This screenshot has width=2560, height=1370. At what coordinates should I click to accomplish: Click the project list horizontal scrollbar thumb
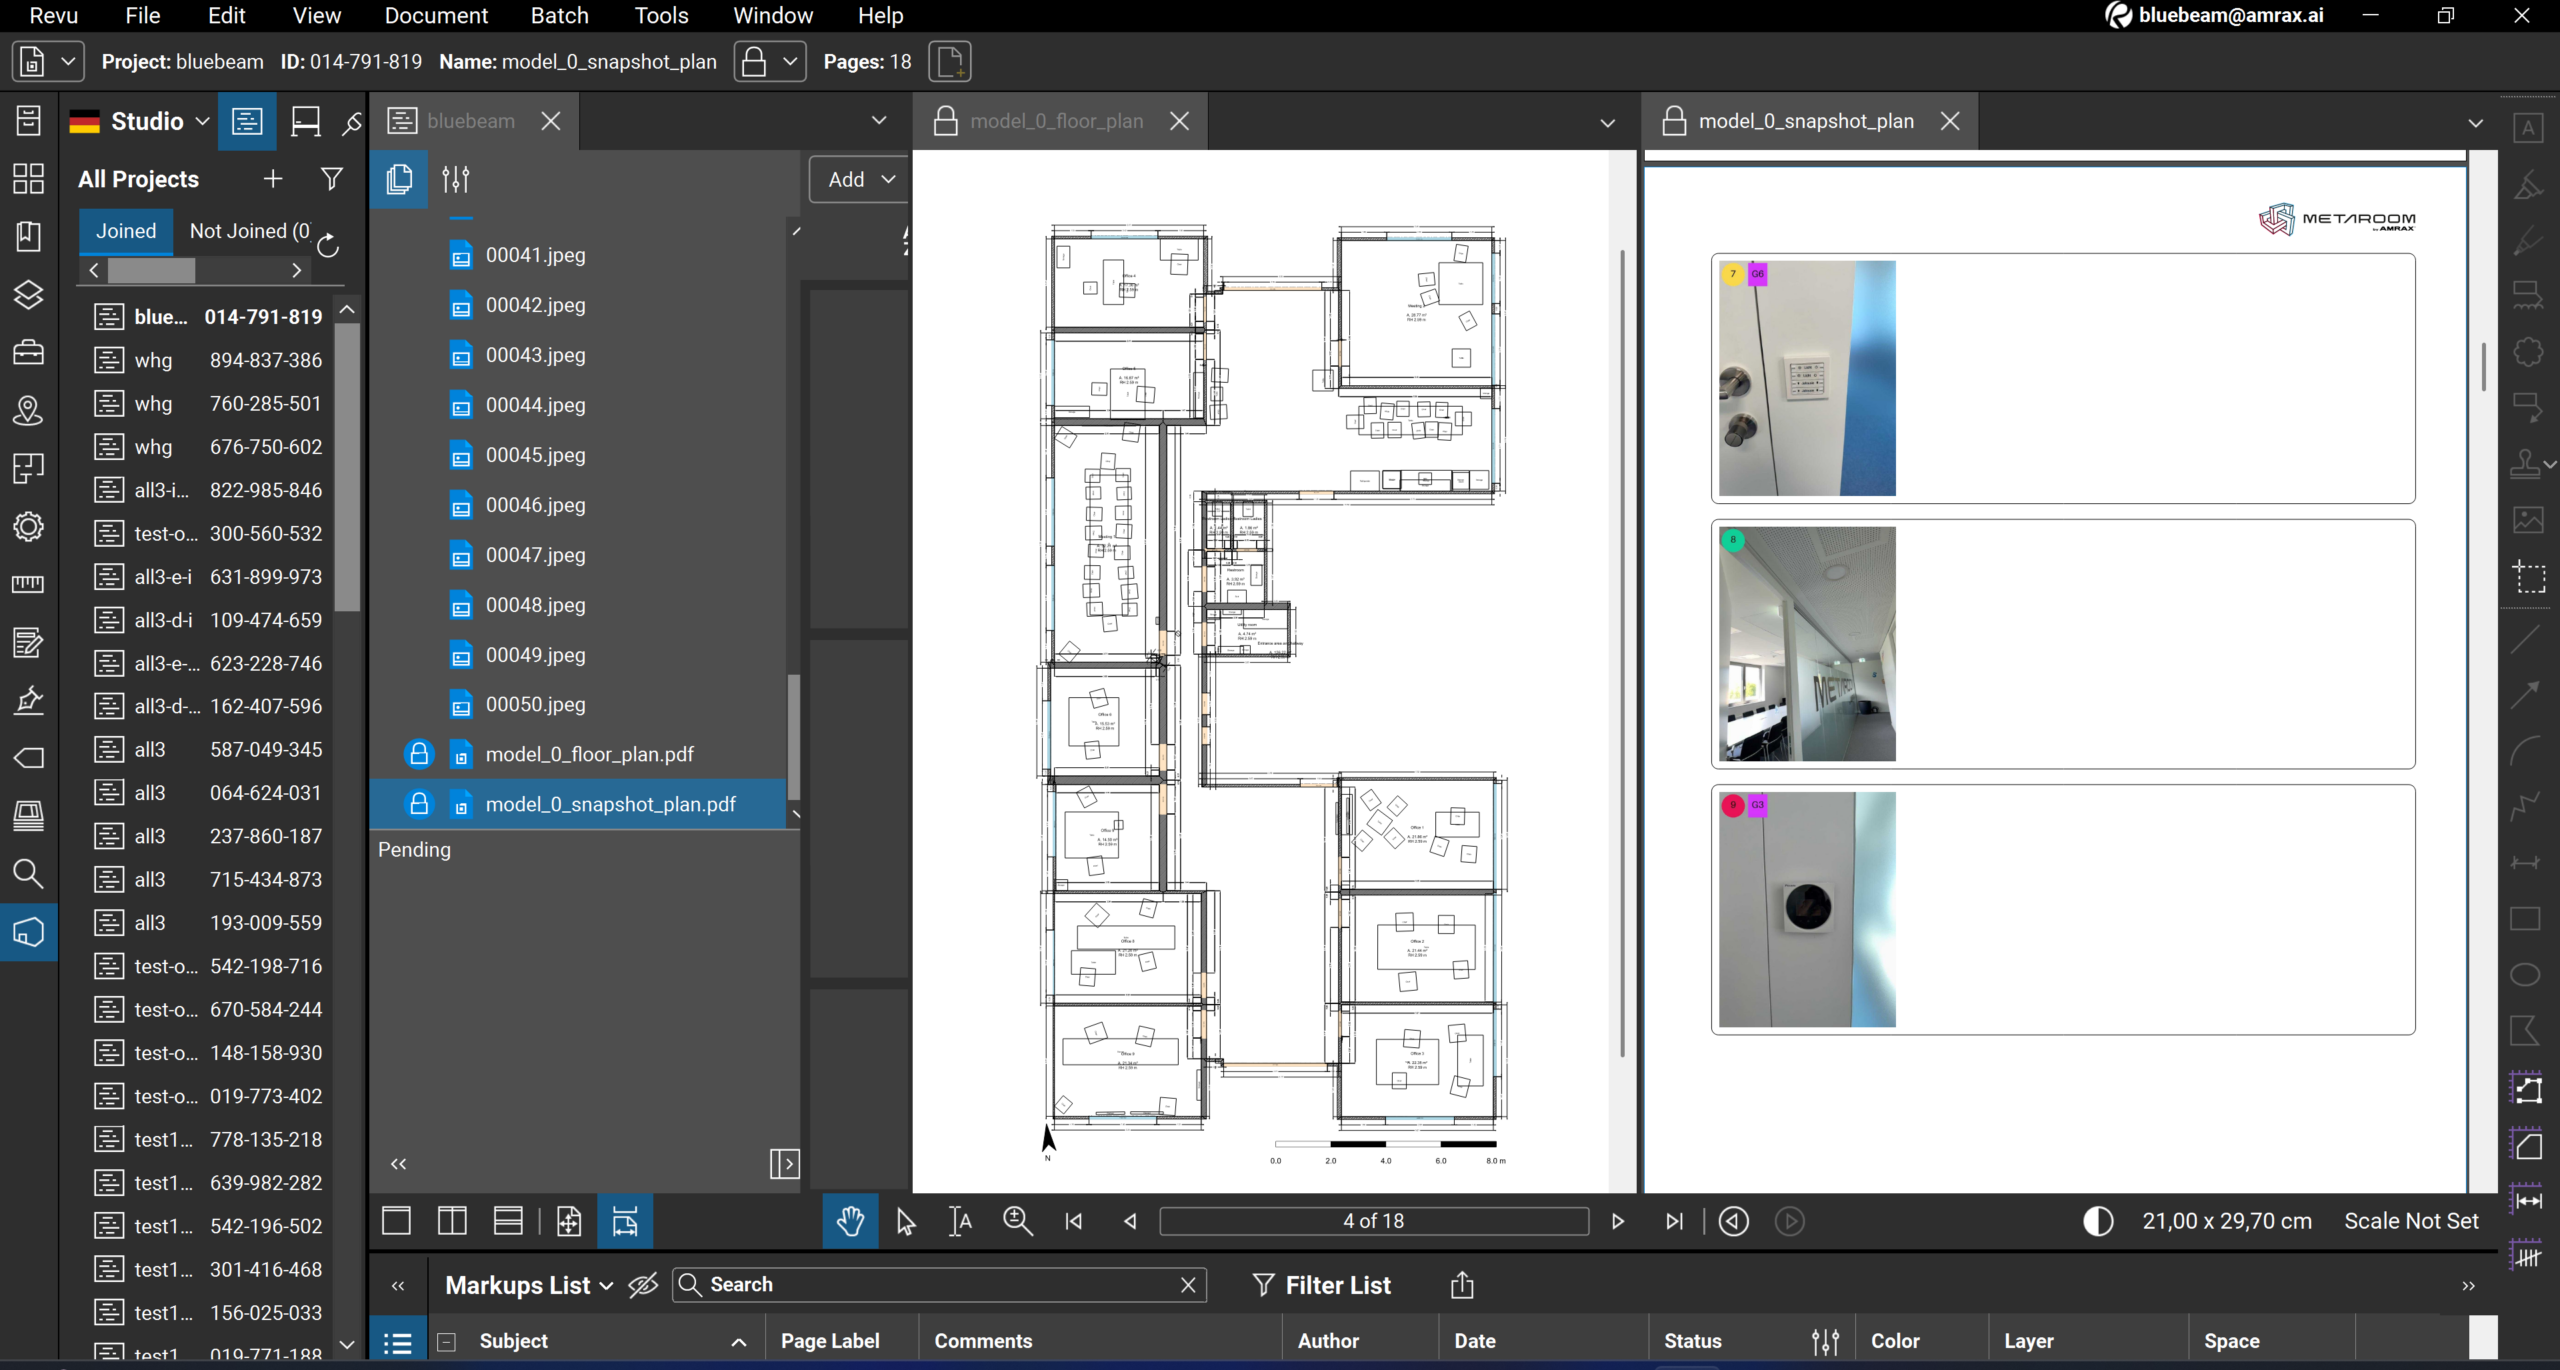151,270
